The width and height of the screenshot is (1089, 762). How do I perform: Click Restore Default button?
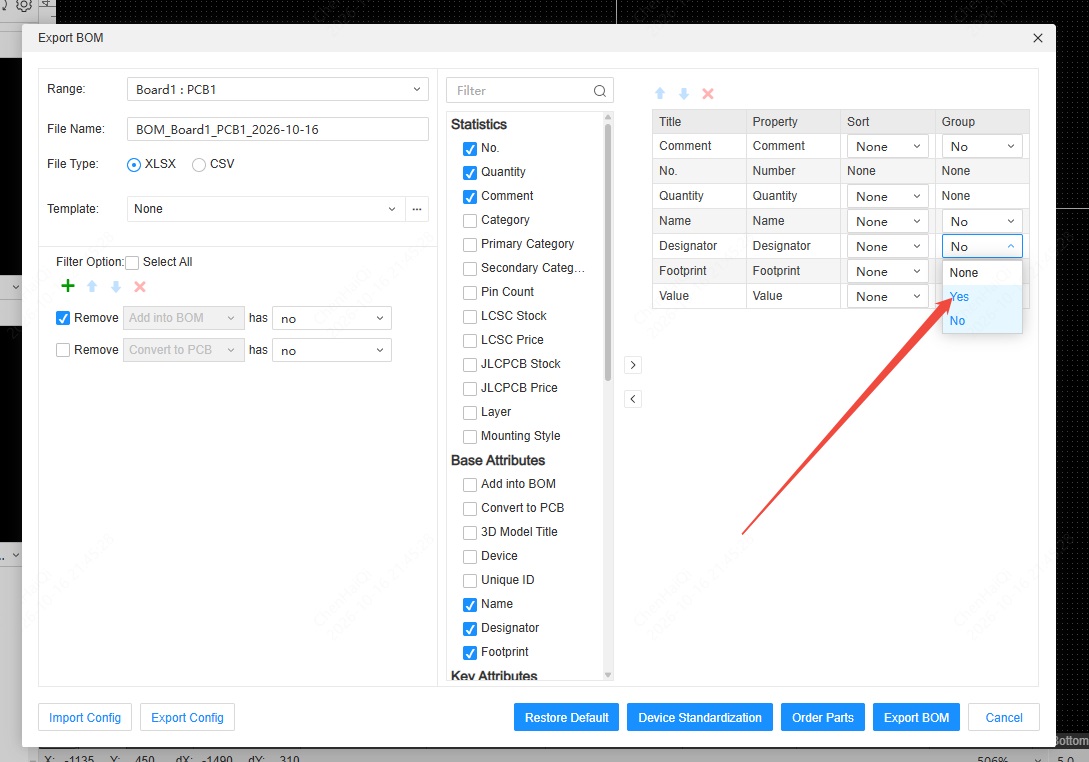(567, 718)
